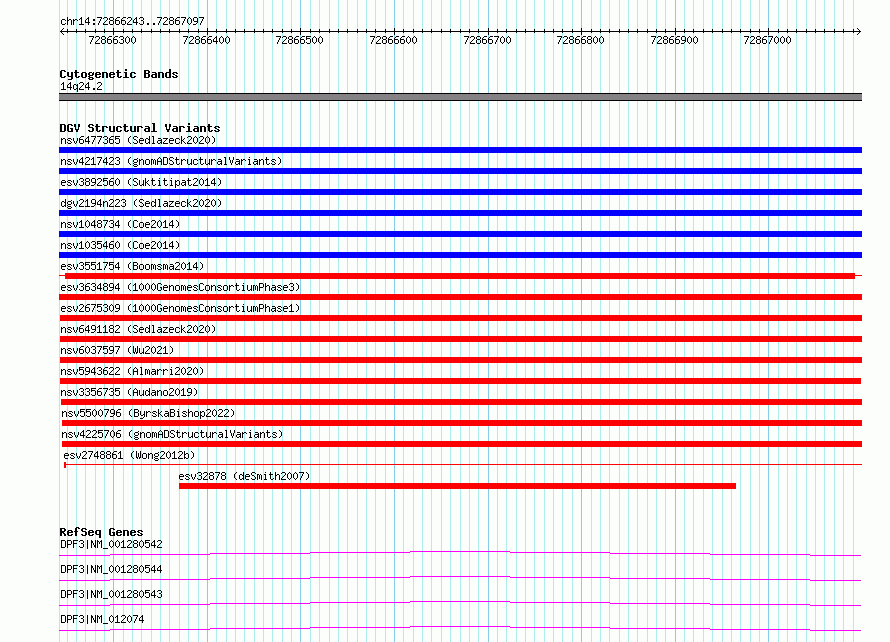Image resolution: width=890 pixels, height=642 pixels.
Task: Click the esv32878 (deSmith2007) label
Action: pyautogui.click(x=244, y=476)
